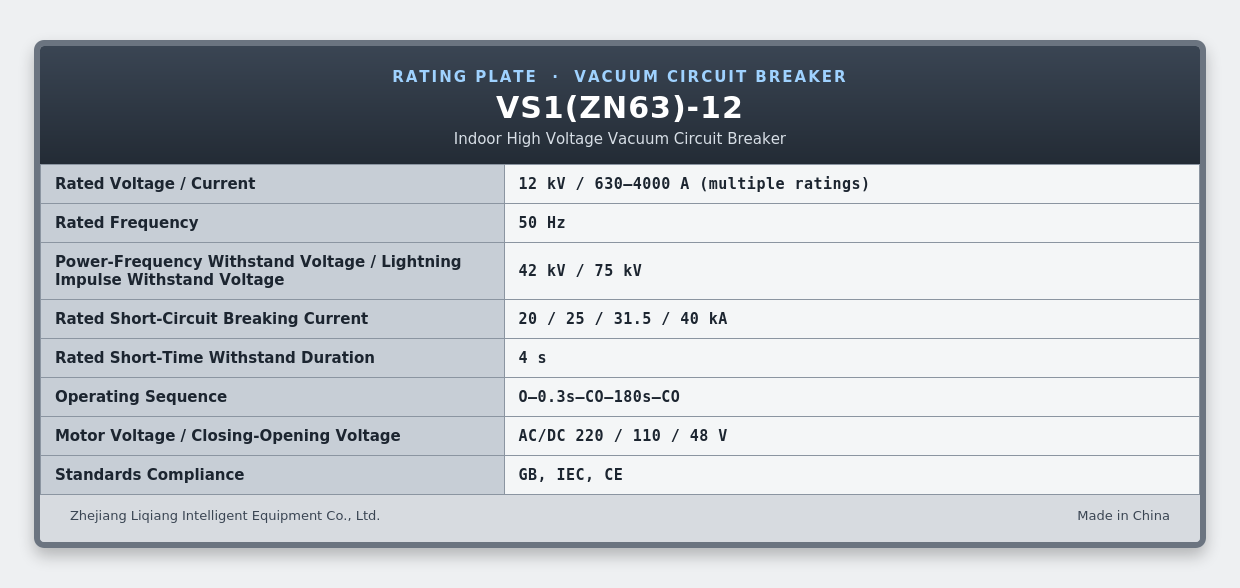Click the 42 kV / 75 kV value

[x=580, y=271]
